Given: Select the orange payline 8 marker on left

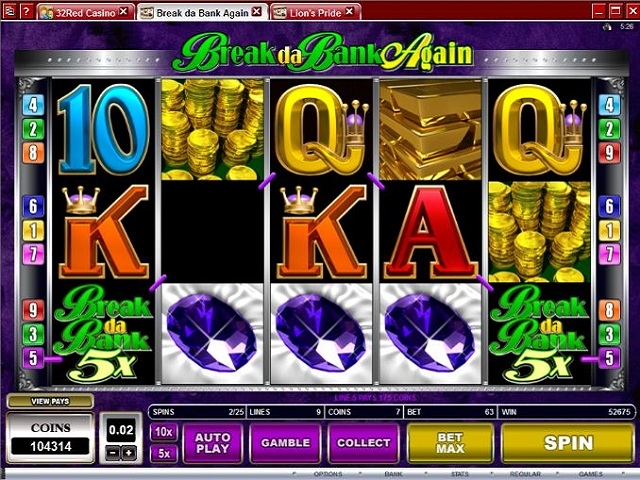Looking at the screenshot, I should [33, 152].
